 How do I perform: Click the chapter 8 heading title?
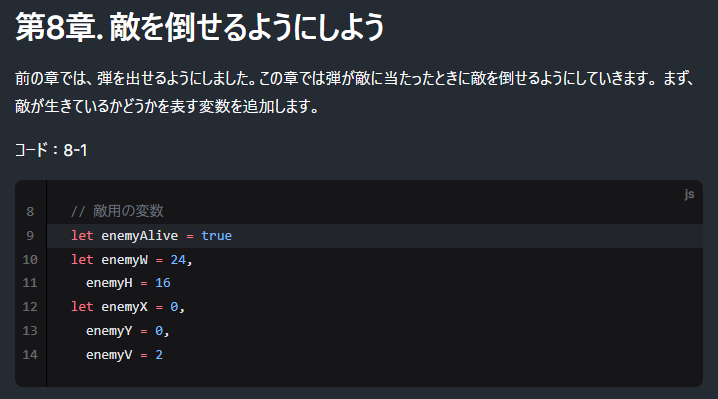coord(200,27)
